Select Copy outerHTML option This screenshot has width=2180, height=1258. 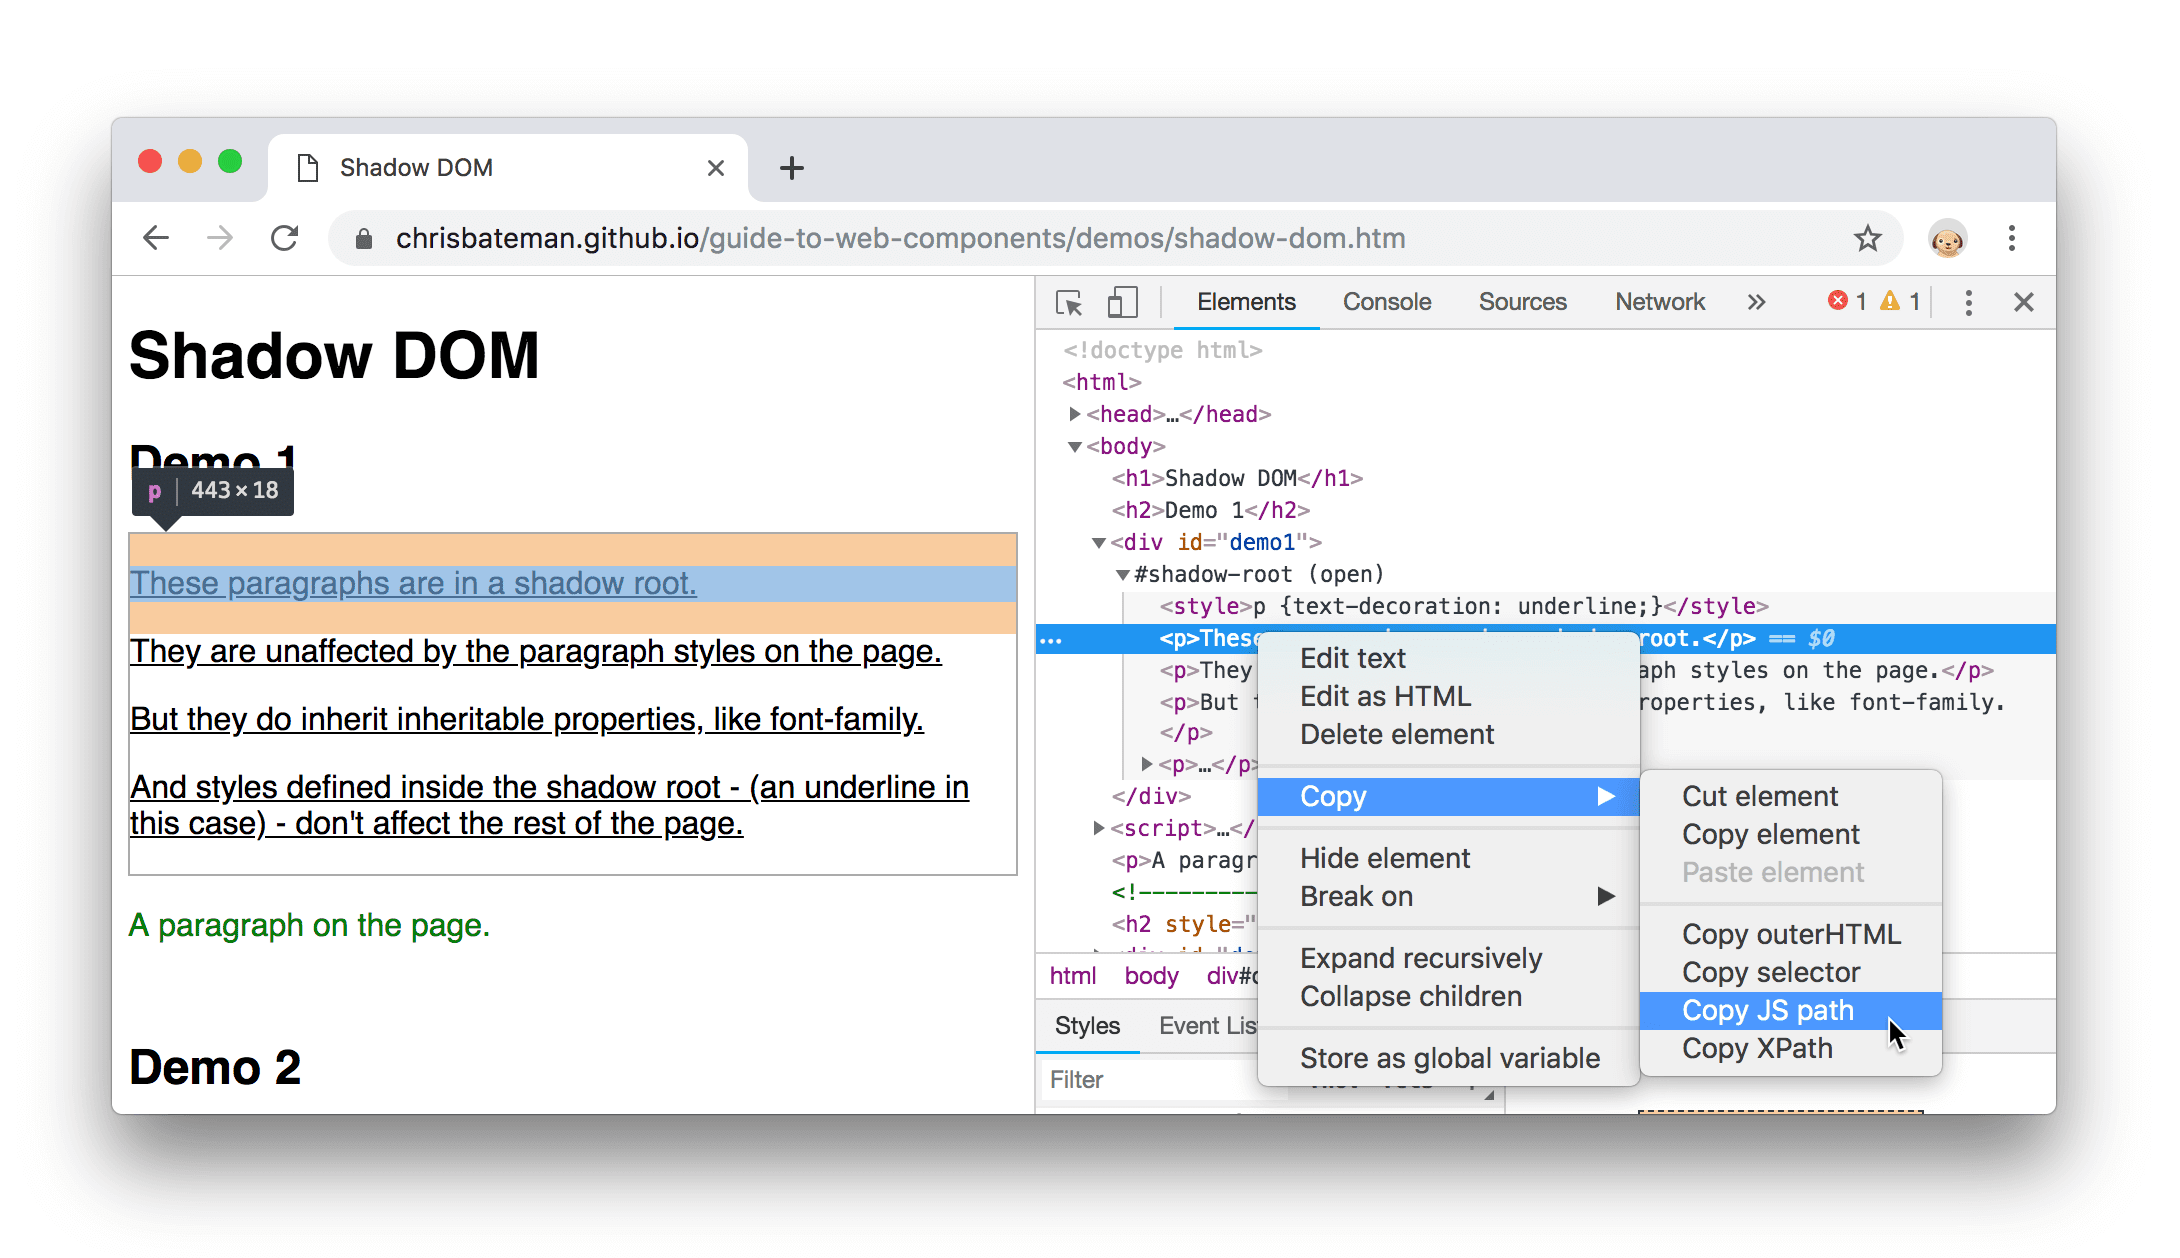[x=1791, y=935]
